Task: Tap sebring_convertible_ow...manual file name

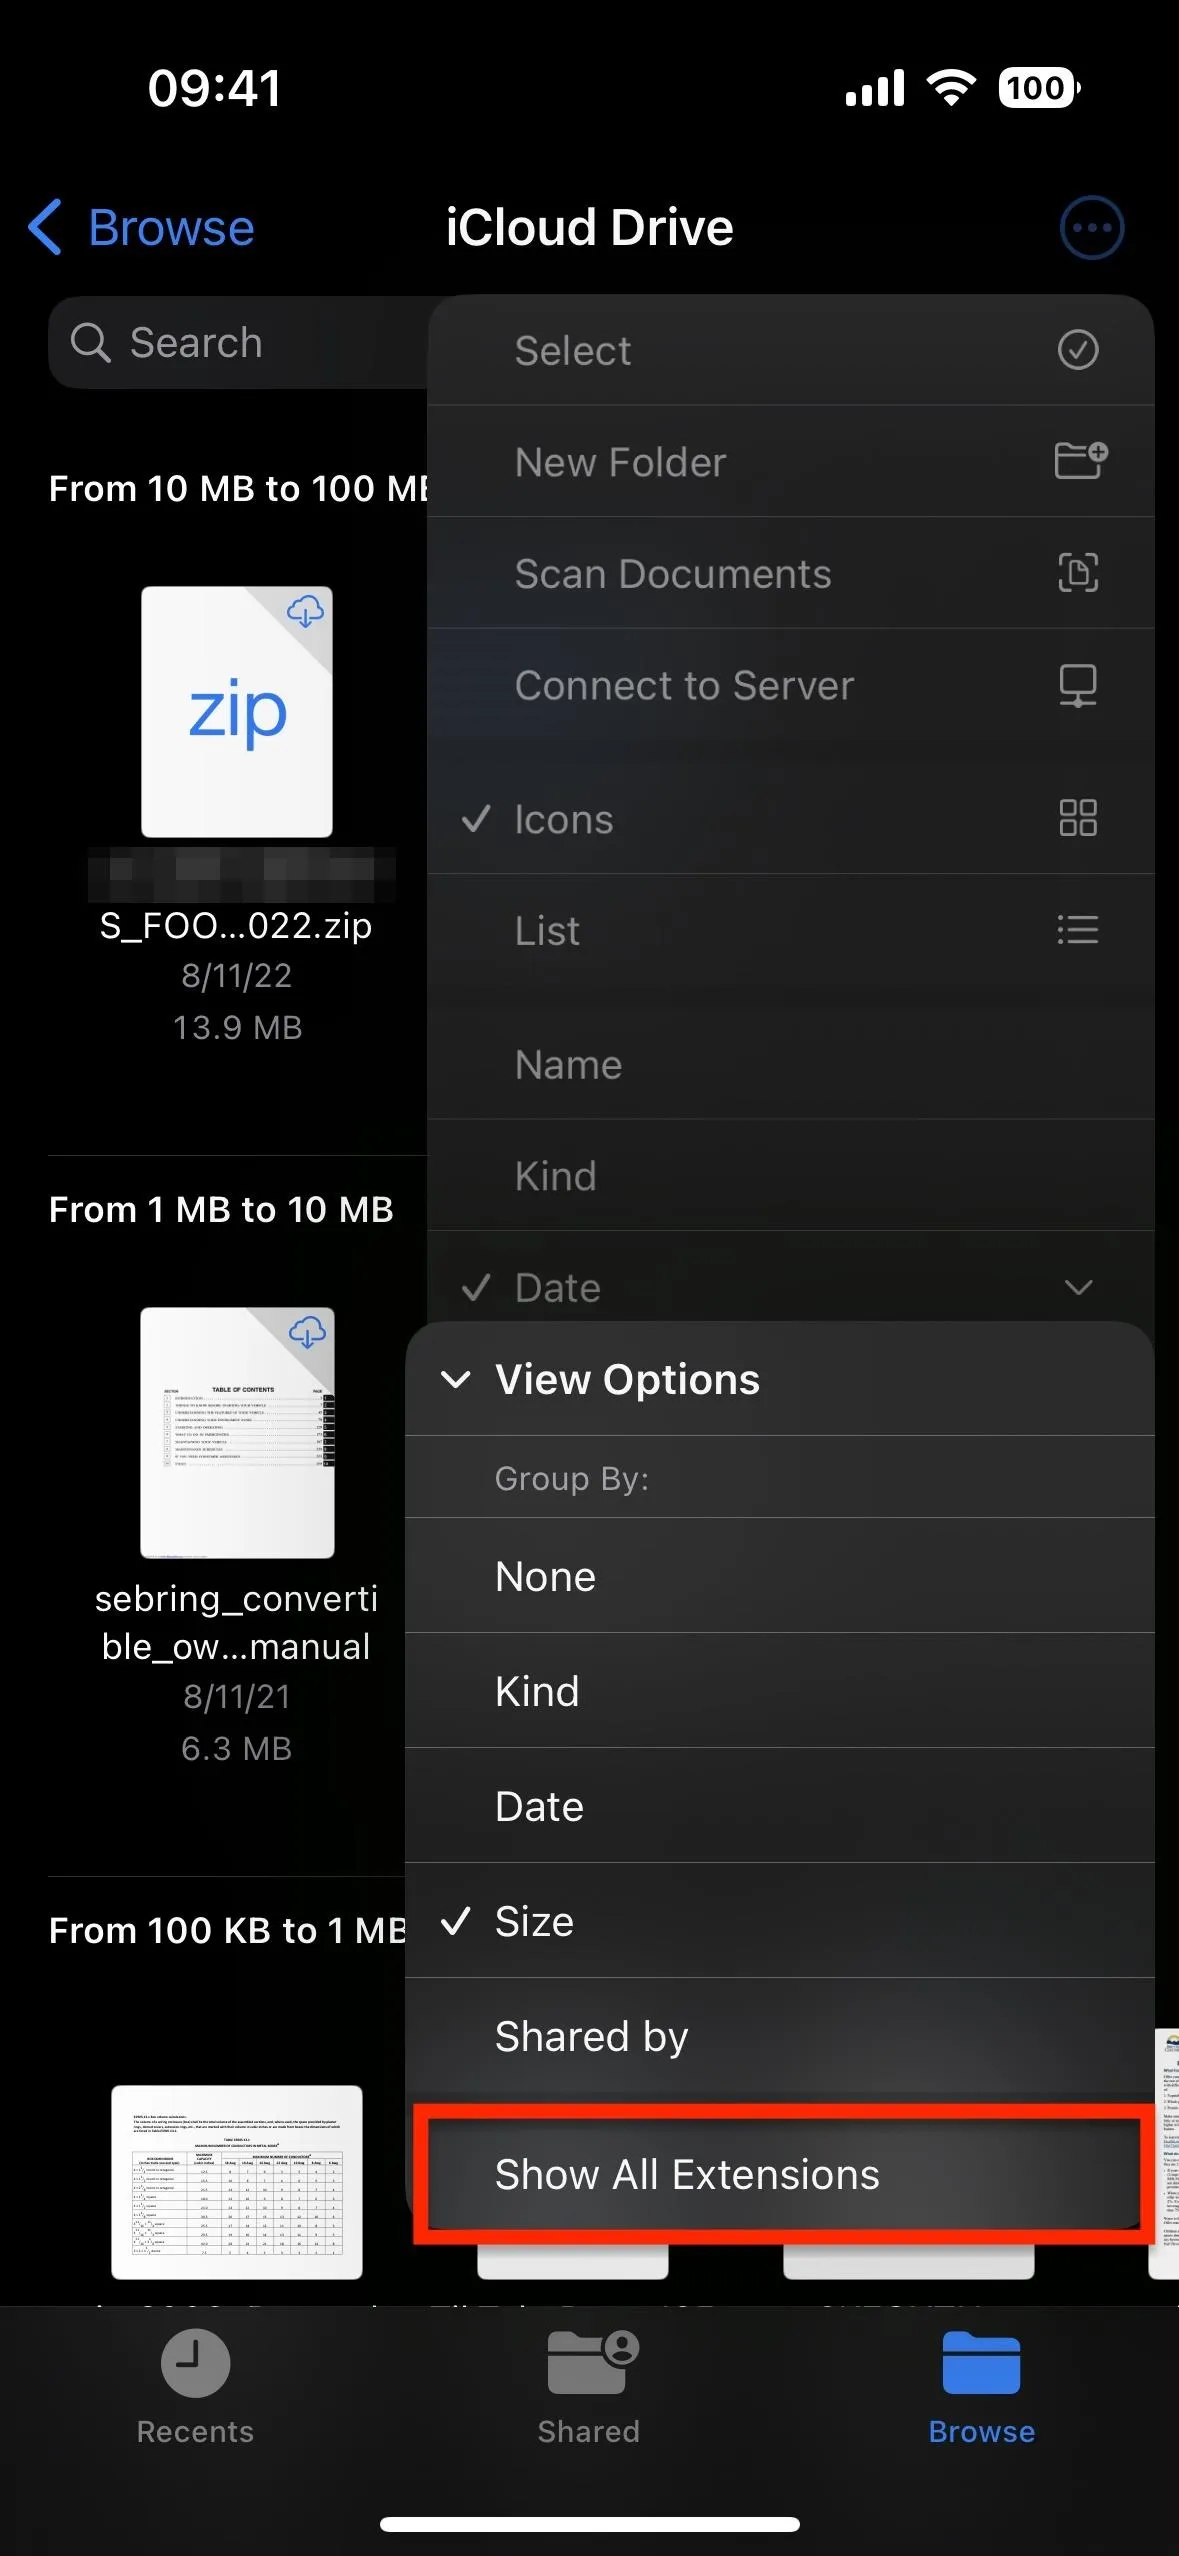Action: tap(237, 1622)
